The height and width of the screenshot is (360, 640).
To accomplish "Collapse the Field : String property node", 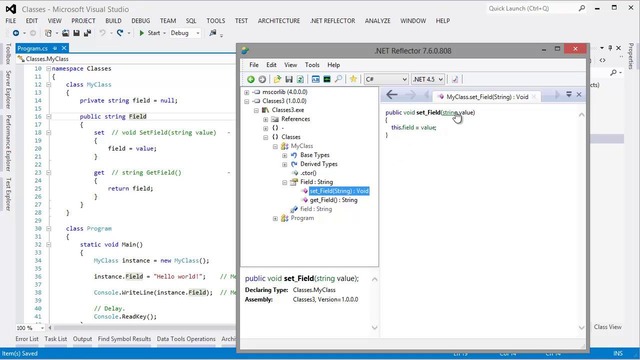I will pos(284,182).
